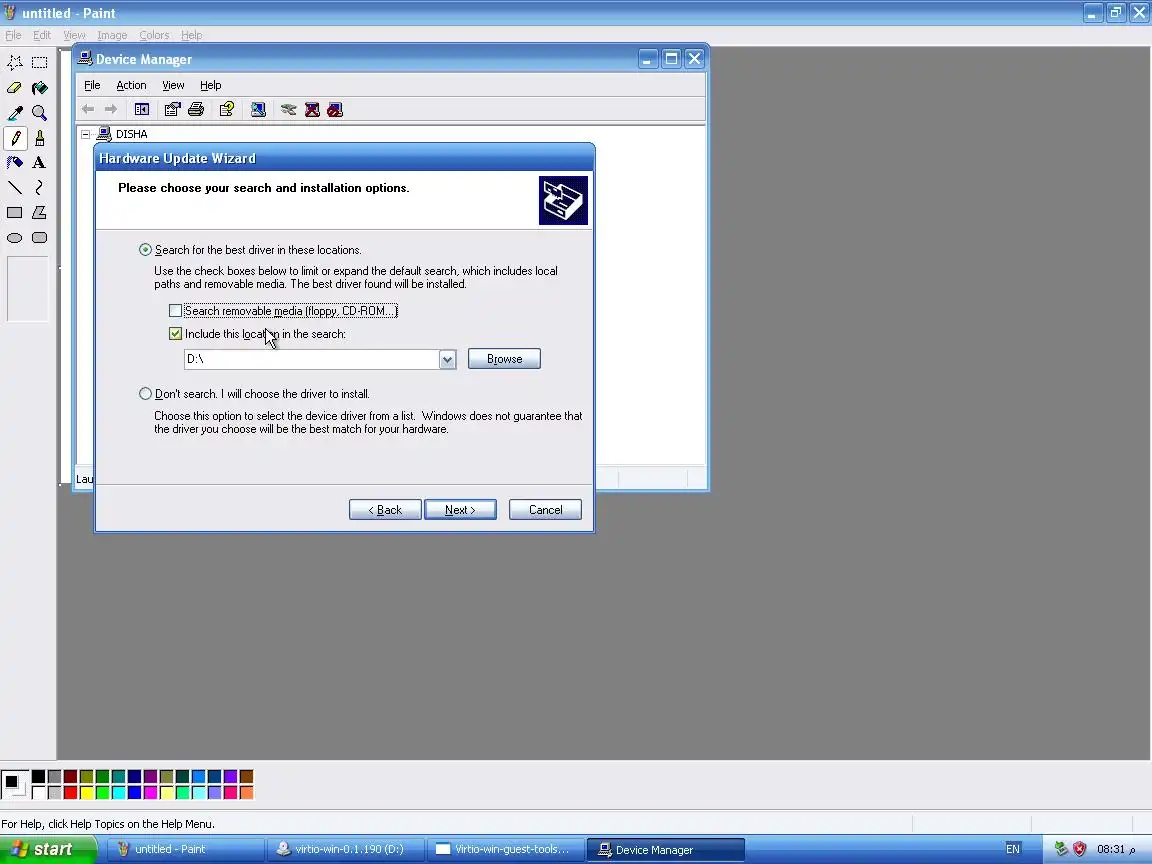1152x864 pixels.
Task: Select 'Search for the best driver' radio option
Action: tap(145, 250)
